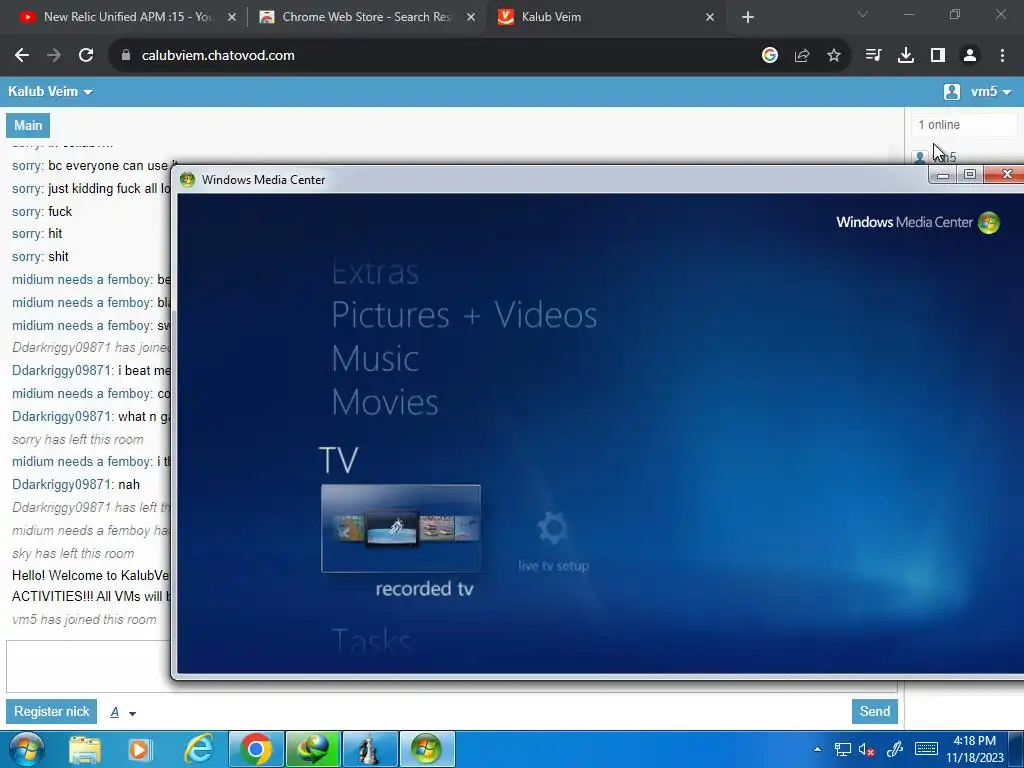
Task: Close the New Relic Unified APM tab
Action: [x=232, y=17]
